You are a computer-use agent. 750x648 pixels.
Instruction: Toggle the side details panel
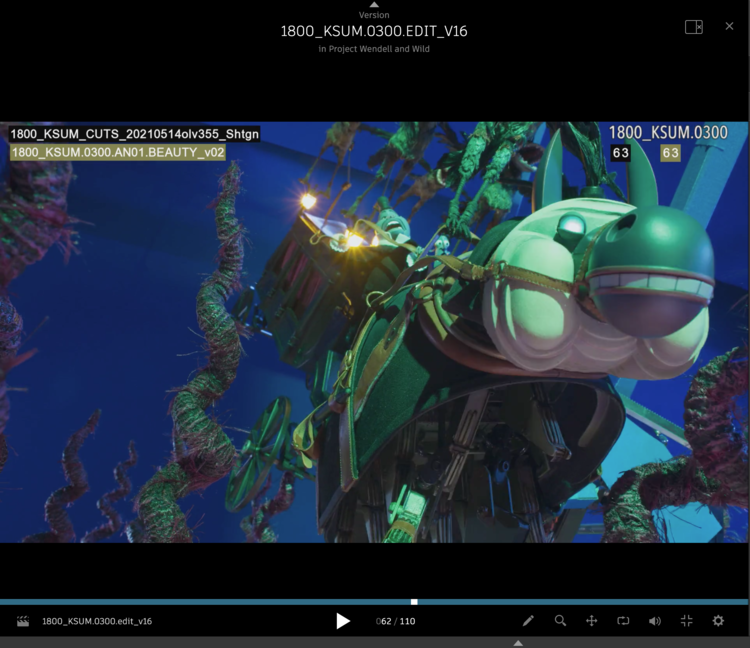pyautogui.click(x=694, y=27)
